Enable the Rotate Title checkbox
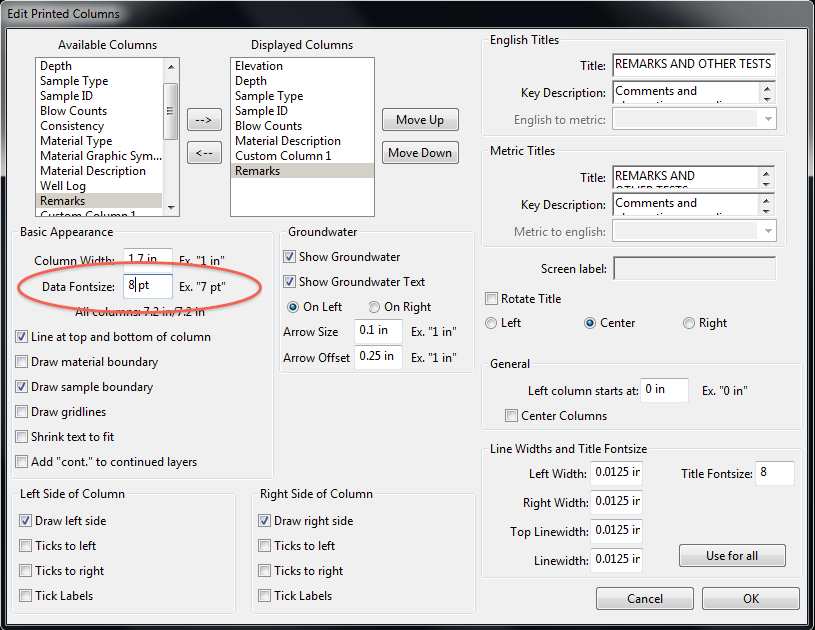 click(x=491, y=299)
